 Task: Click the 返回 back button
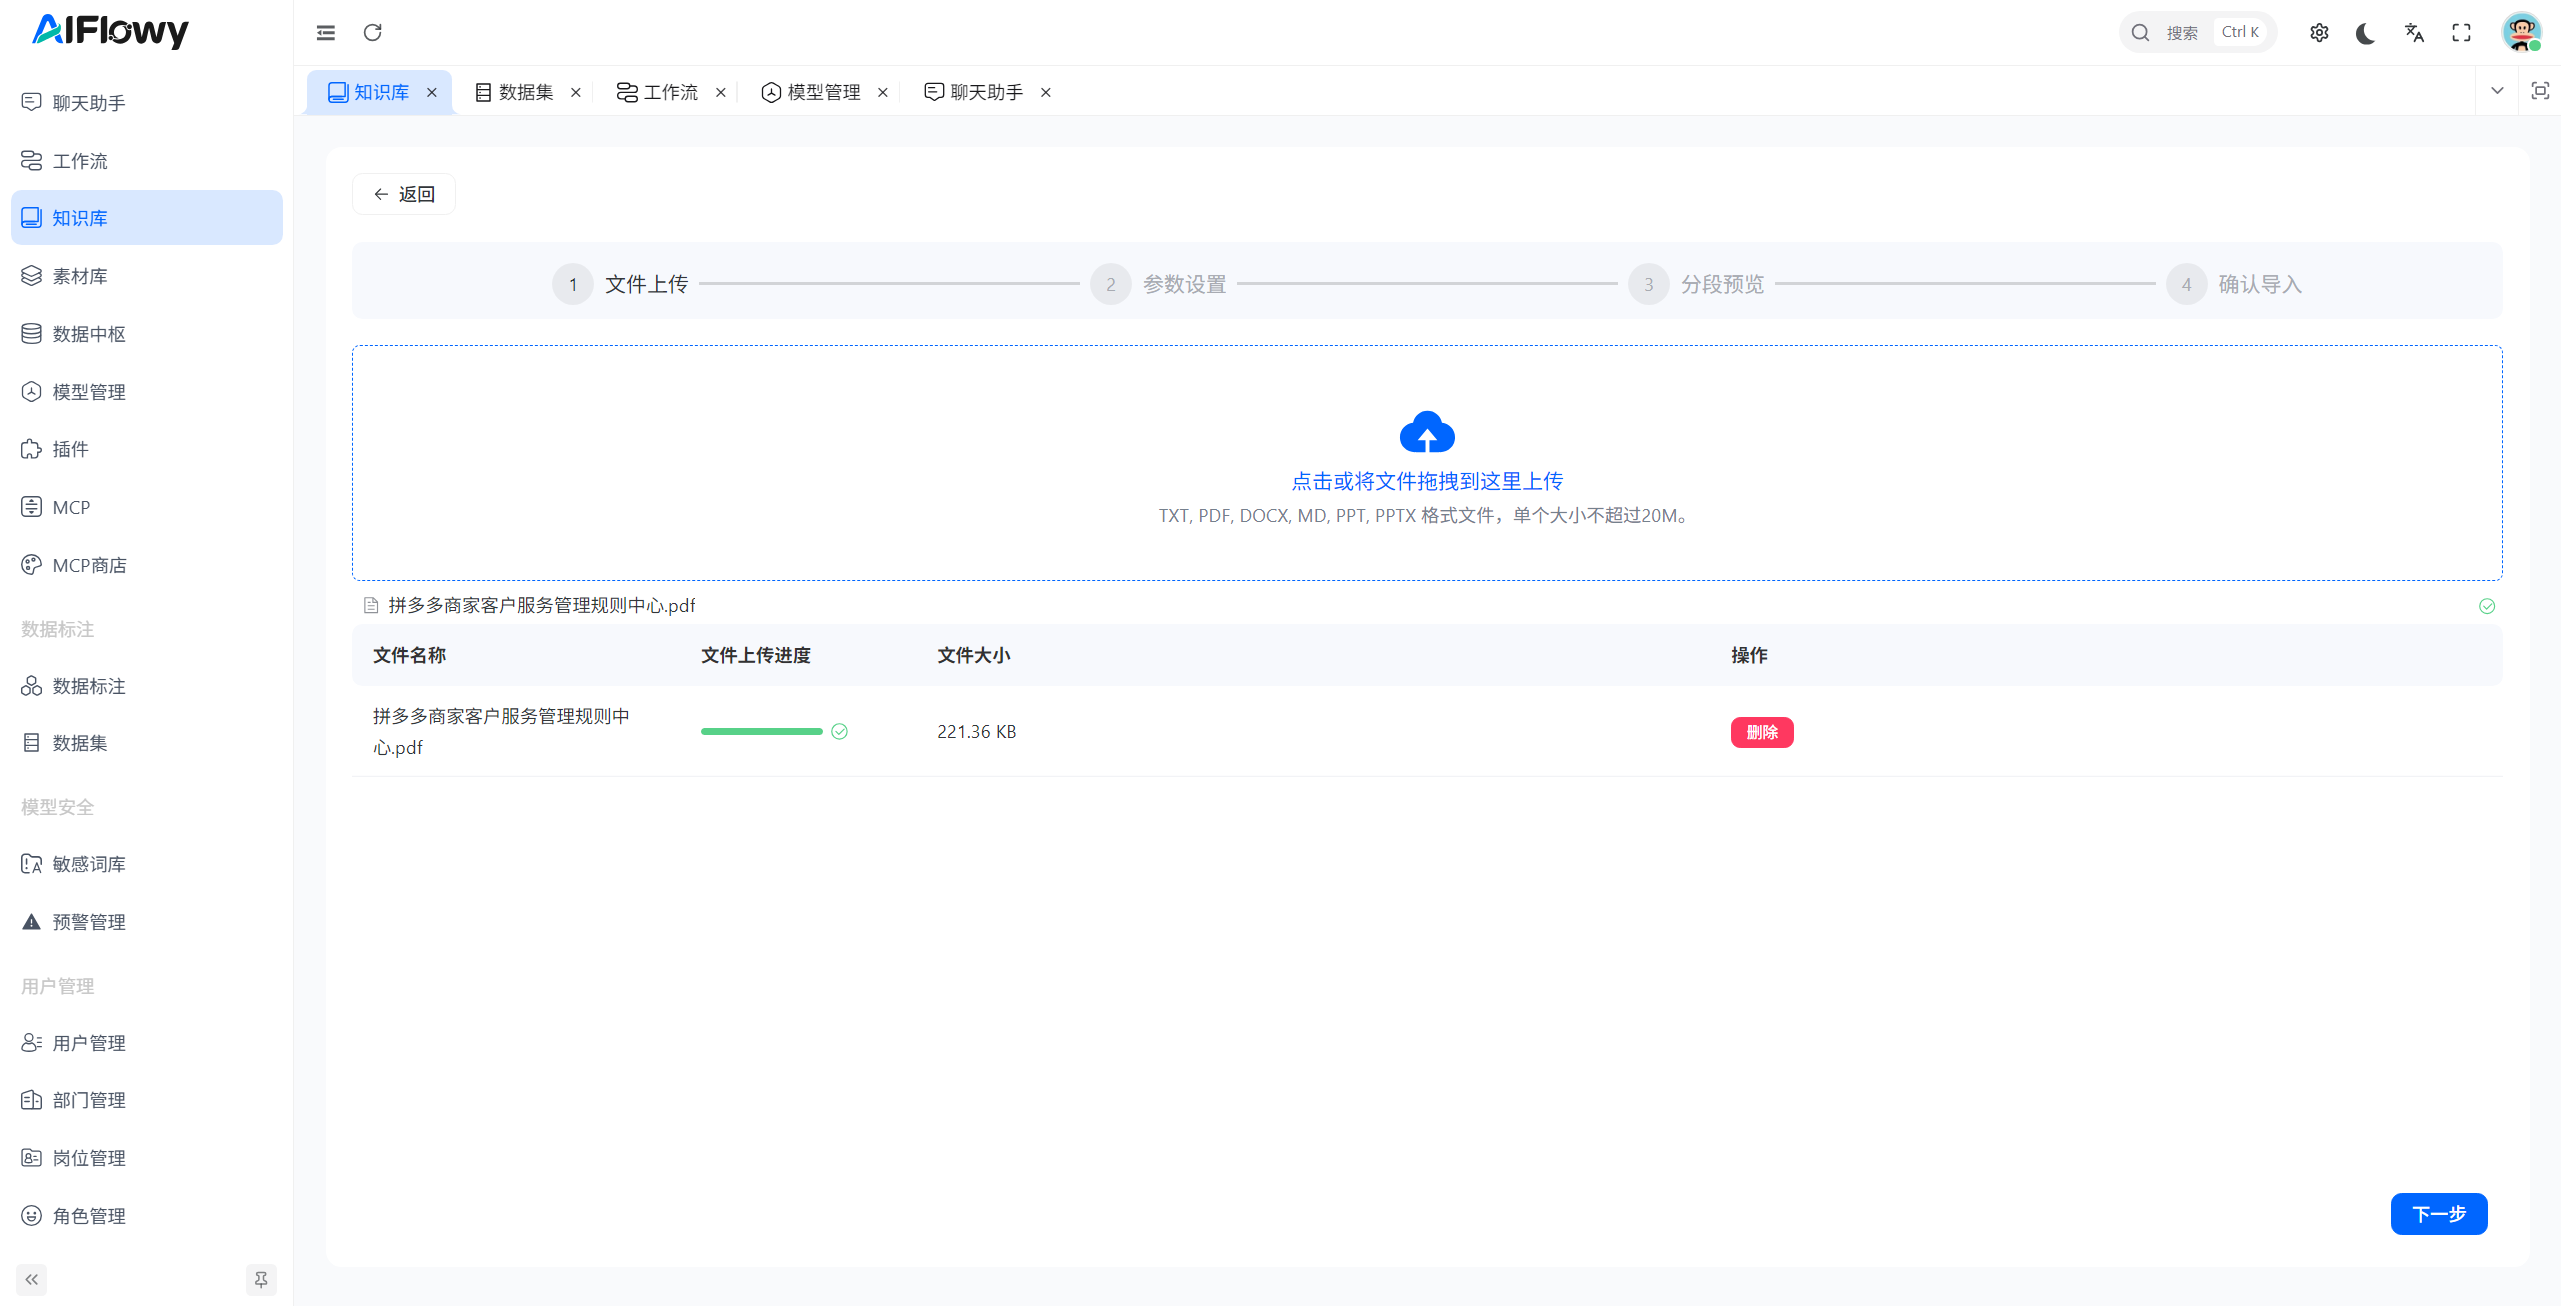404,194
